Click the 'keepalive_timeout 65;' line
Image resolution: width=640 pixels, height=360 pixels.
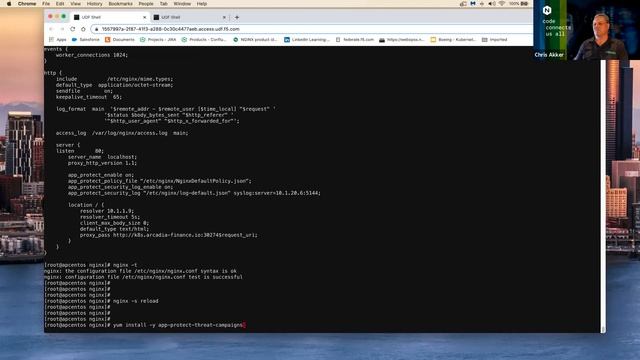coord(89,97)
